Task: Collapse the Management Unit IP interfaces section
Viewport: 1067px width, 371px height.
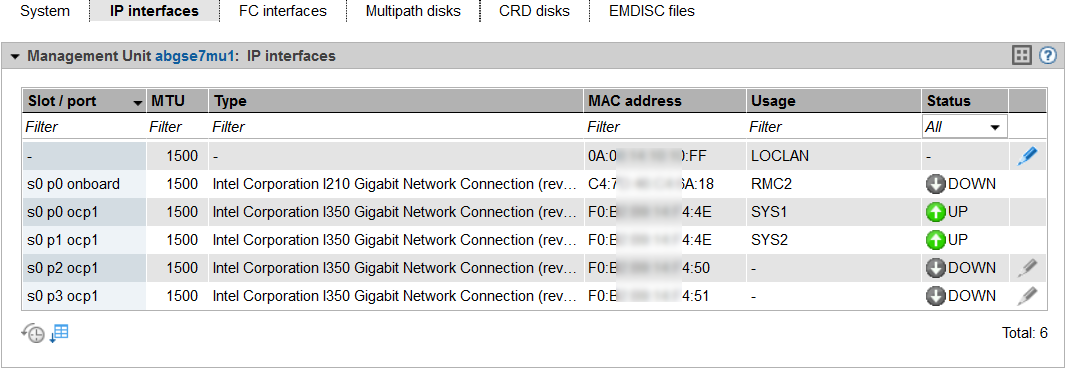Action: [x=15, y=57]
